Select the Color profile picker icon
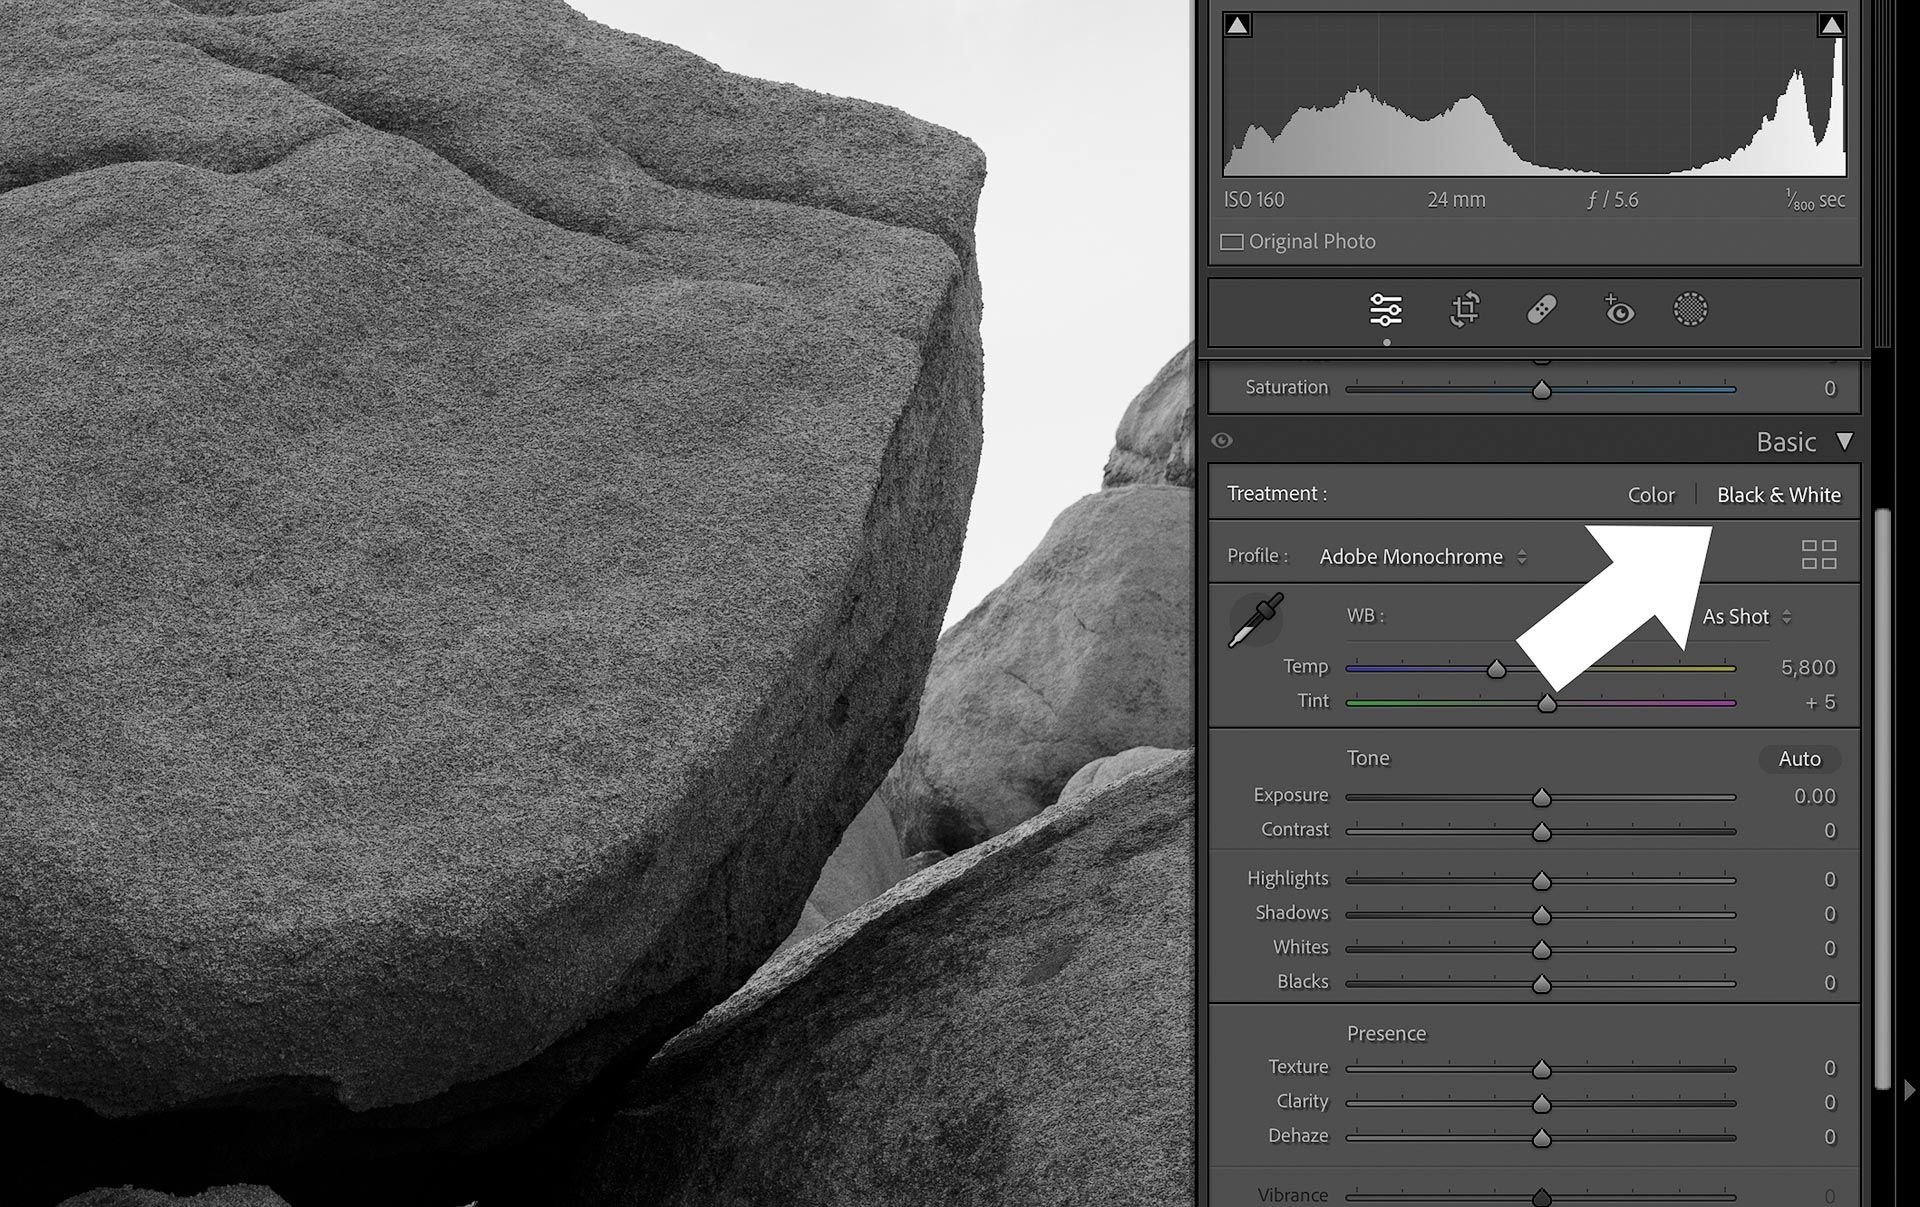 (x=1817, y=555)
